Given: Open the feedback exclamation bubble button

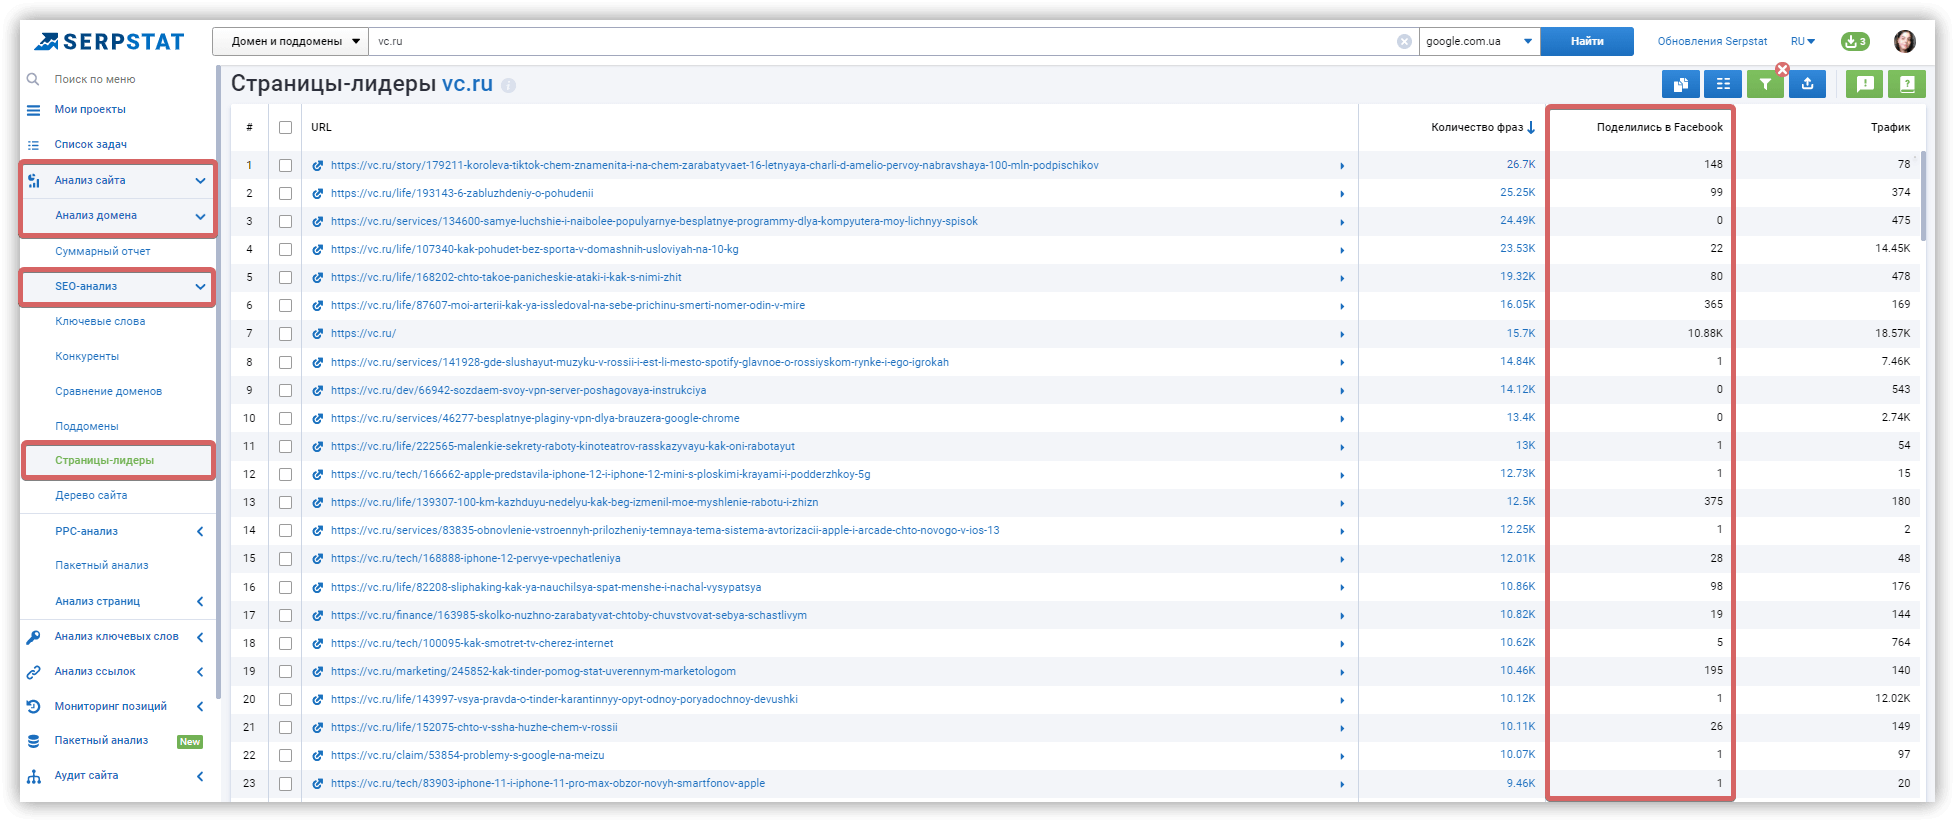Looking at the screenshot, I should pos(1864,85).
